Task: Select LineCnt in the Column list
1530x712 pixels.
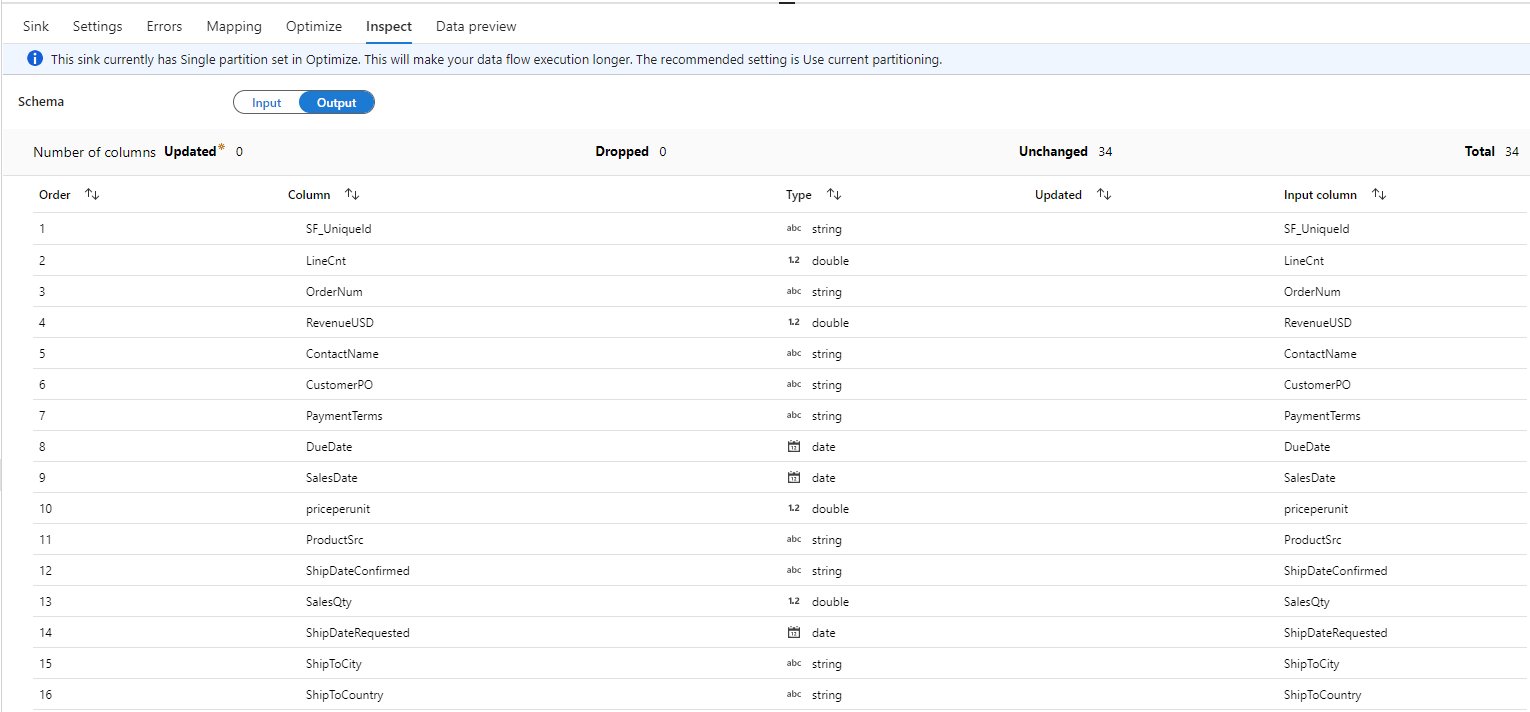Action: (x=326, y=260)
